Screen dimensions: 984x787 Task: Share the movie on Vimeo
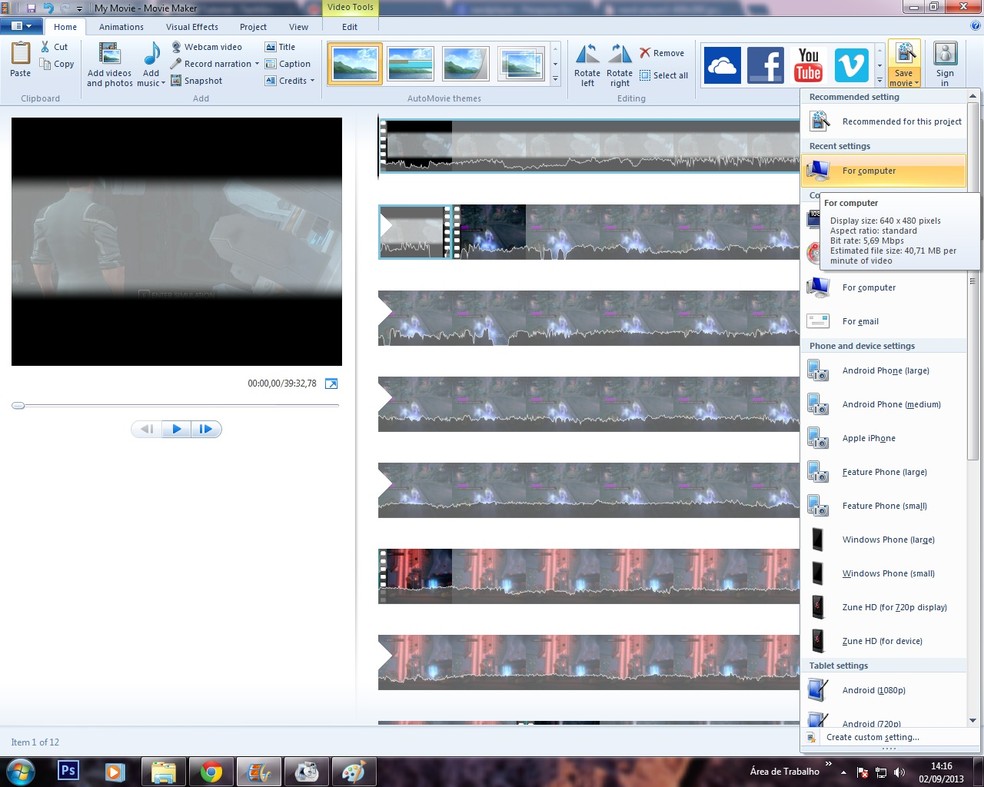coord(850,62)
